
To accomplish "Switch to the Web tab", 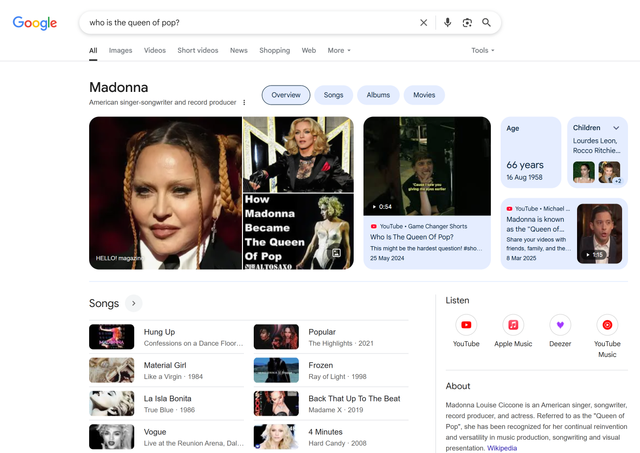I will [309, 51].
